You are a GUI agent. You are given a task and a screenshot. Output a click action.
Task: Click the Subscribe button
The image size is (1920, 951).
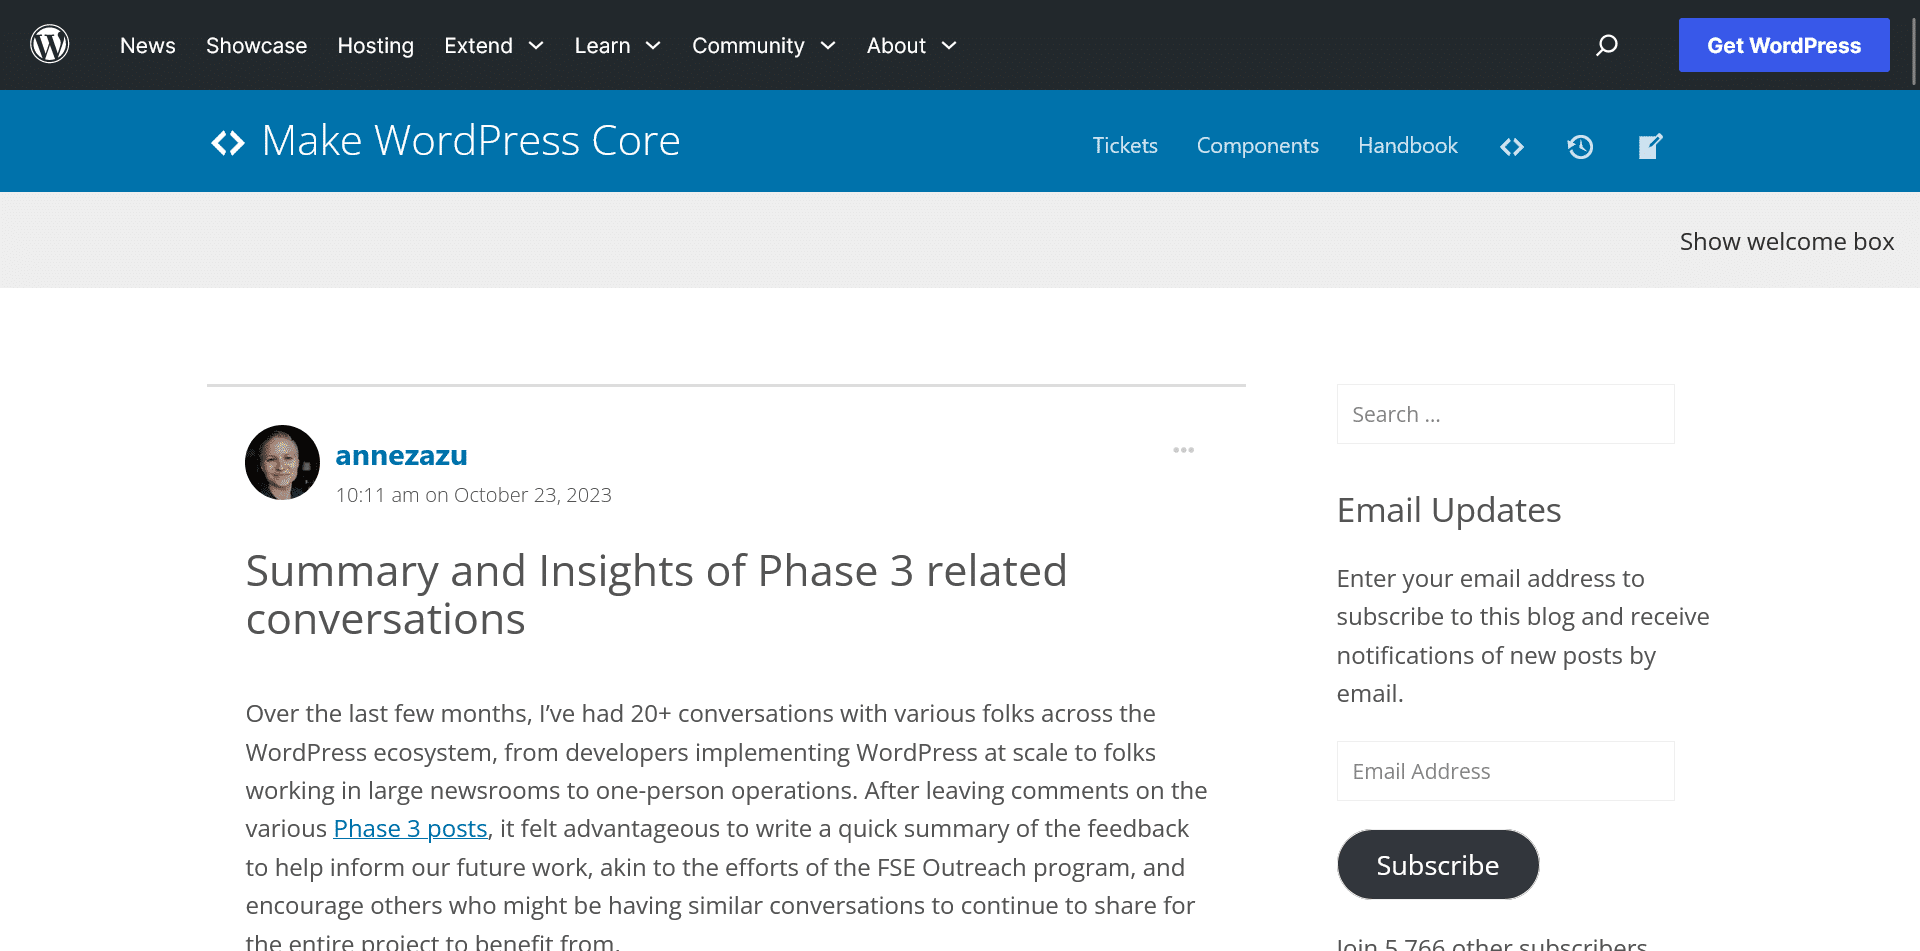point(1437,865)
